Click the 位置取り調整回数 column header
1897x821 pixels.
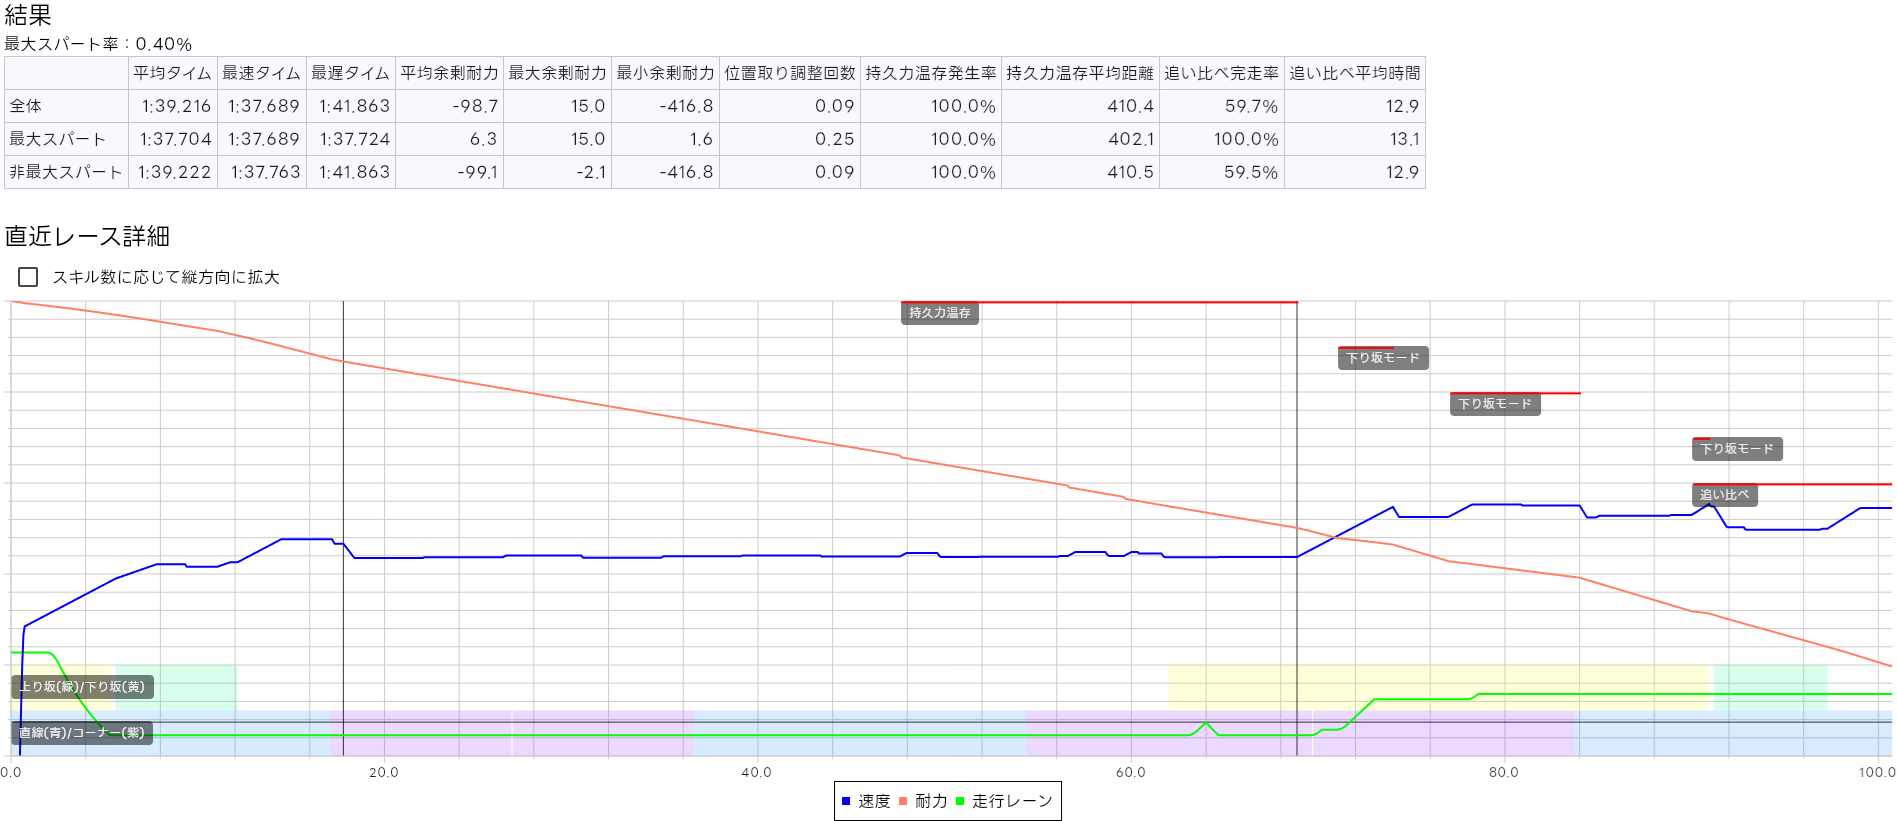[x=790, y=73]
